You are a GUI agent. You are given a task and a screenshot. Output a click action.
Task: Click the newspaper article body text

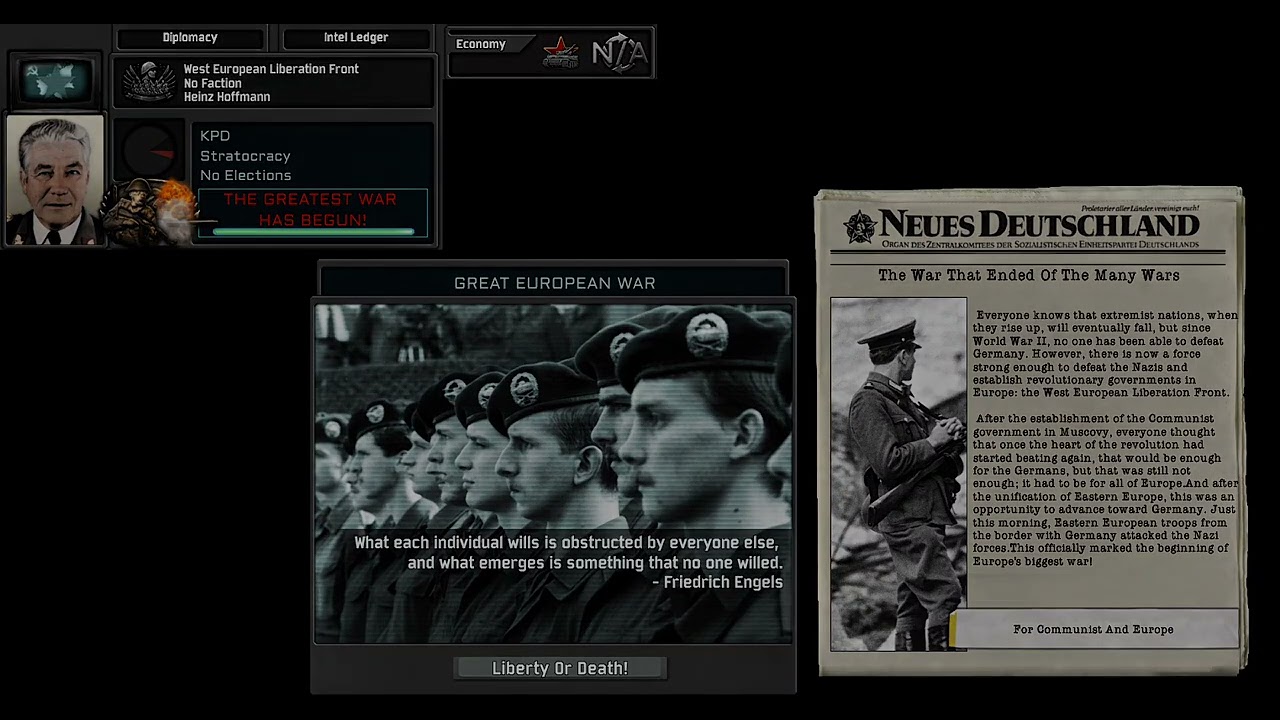coord(1105,438)
